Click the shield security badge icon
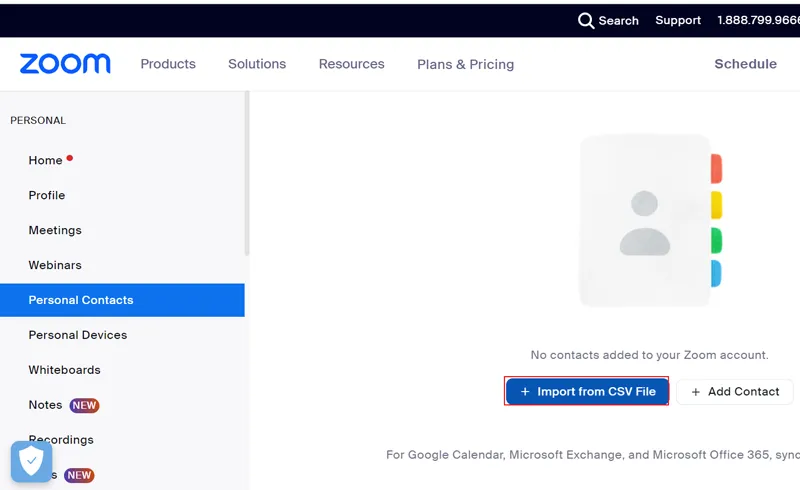The image size is (800, 490). coord(32,461)
